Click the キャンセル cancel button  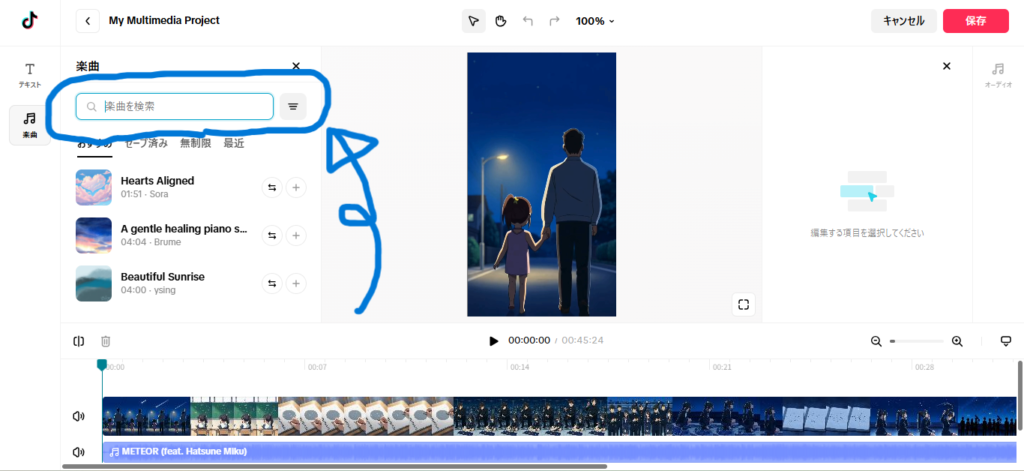pyautogui.click(x=904, y=21)
